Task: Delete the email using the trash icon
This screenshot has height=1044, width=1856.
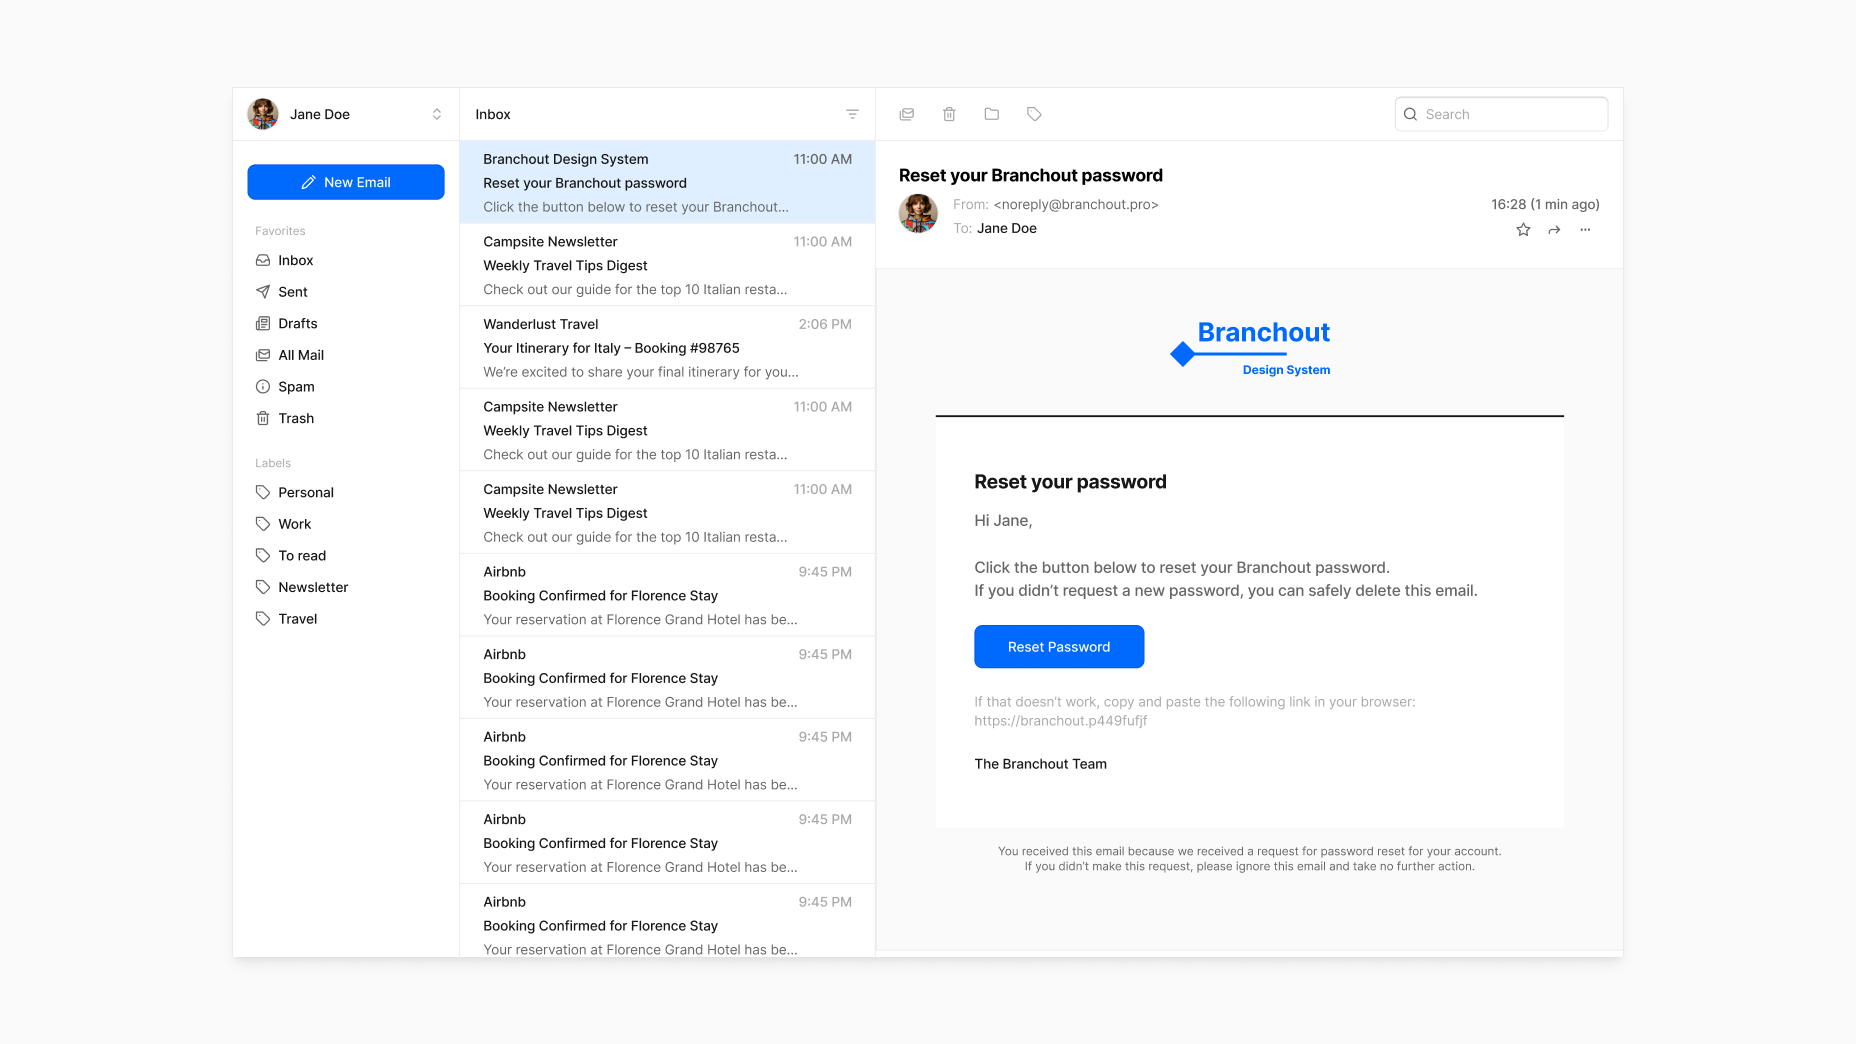Action: pyautogui.click(x=949, y=114)
